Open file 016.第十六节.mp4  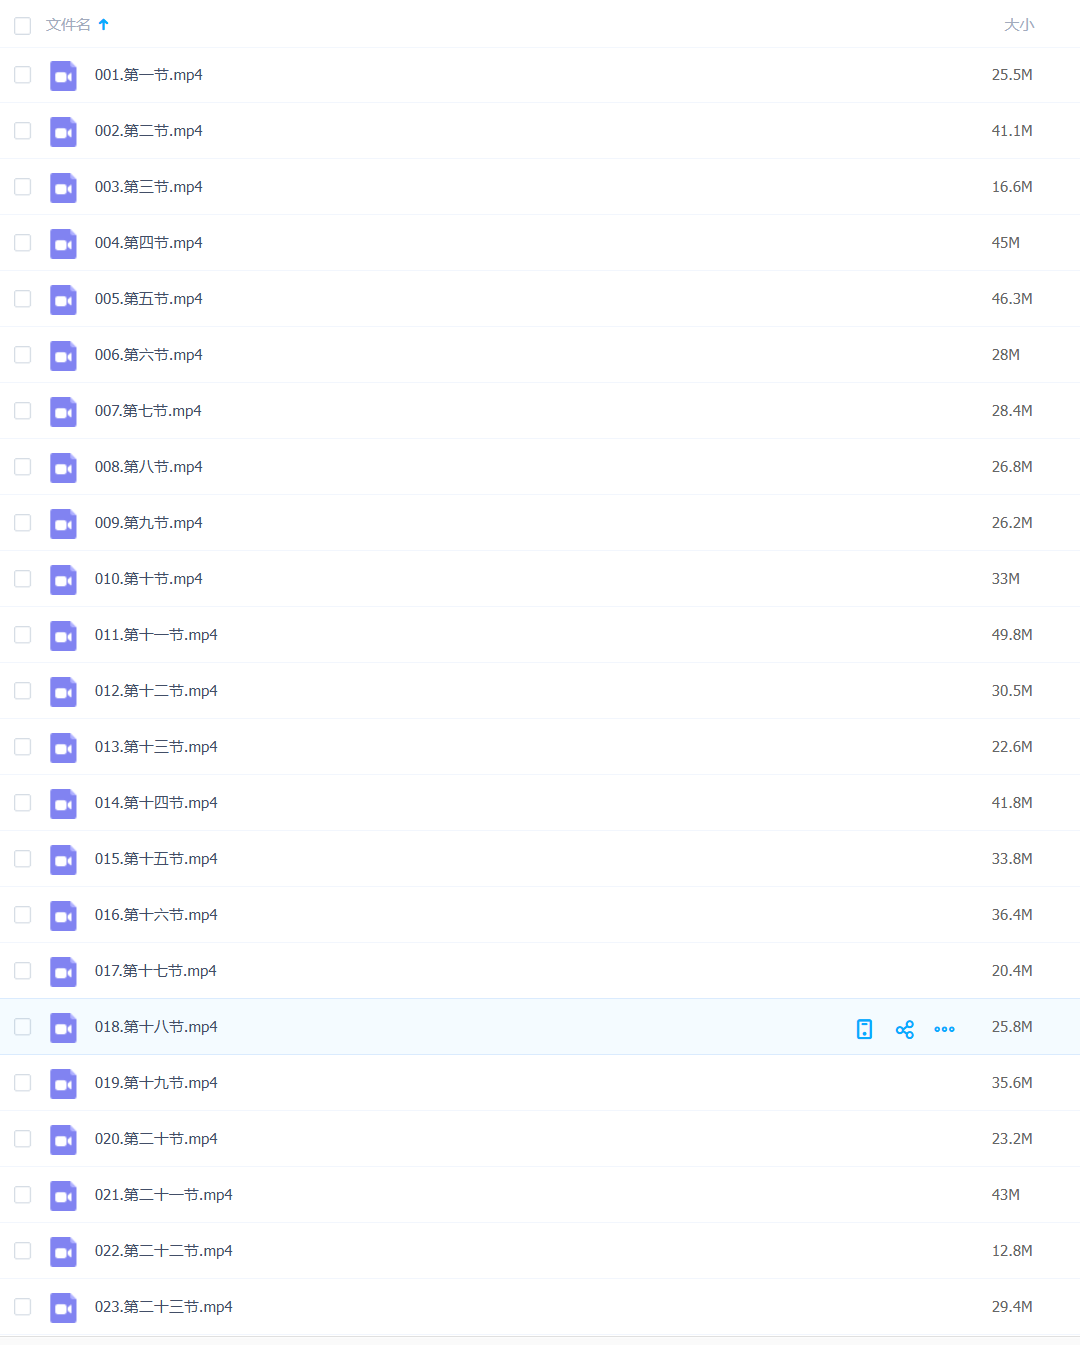[156, 915]
